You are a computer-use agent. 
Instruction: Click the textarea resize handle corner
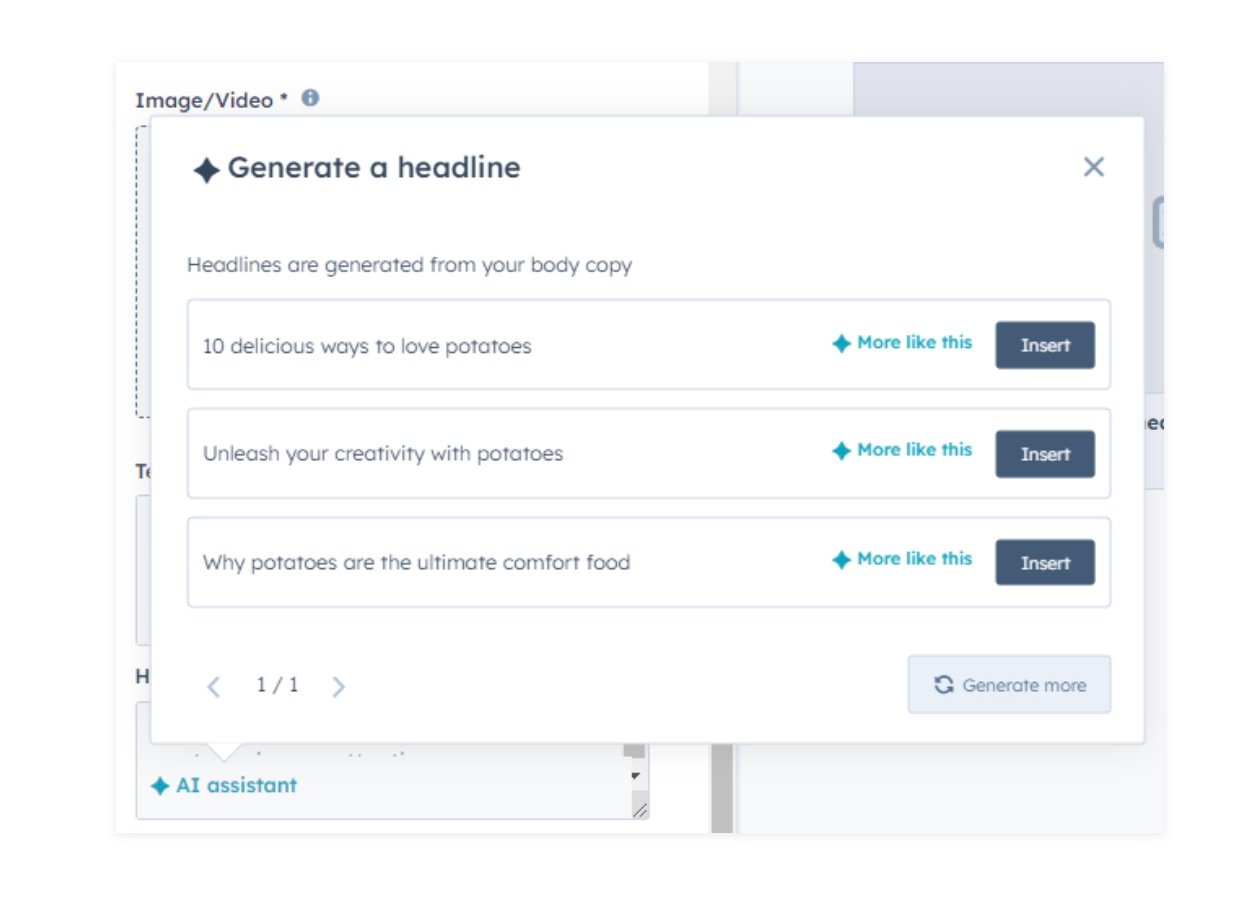point(639,810)
